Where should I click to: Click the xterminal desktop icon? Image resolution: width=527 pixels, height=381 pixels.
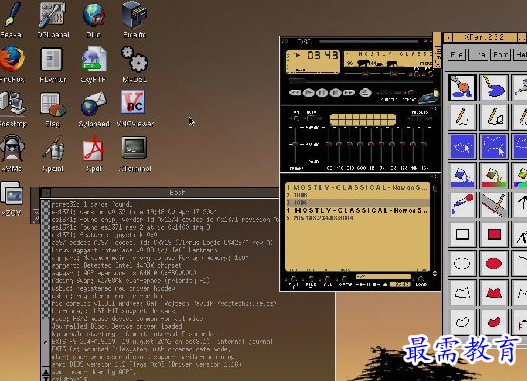click(x=134, y=153)
